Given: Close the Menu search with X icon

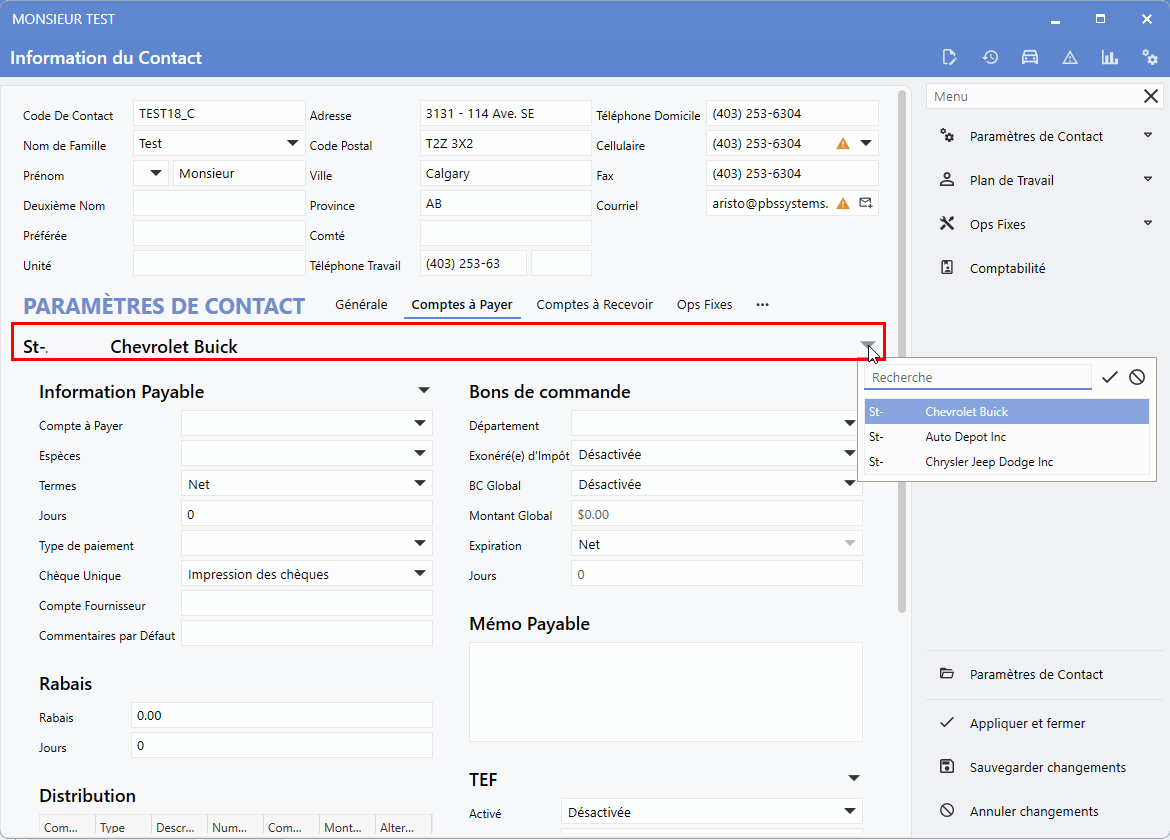Looking at the screenshot, I should pyautogui.click(x=1151, y=96).
